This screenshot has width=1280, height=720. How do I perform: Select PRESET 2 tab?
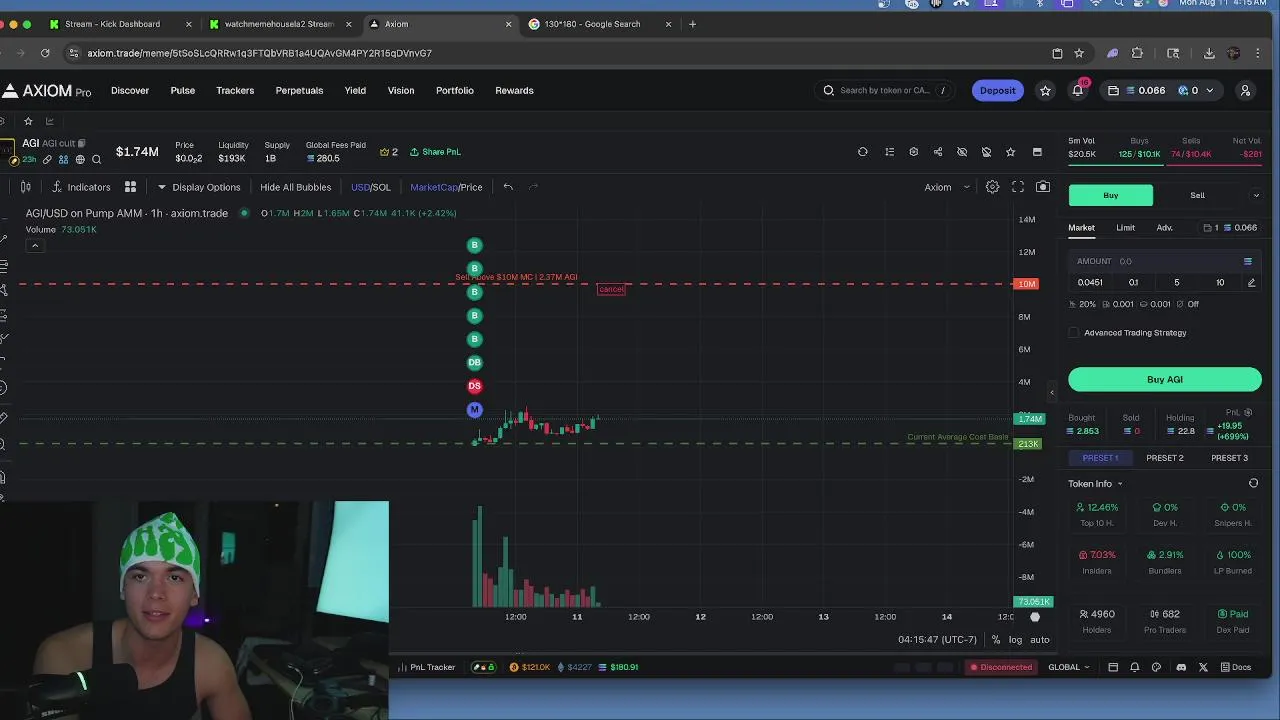(1165, 458)
